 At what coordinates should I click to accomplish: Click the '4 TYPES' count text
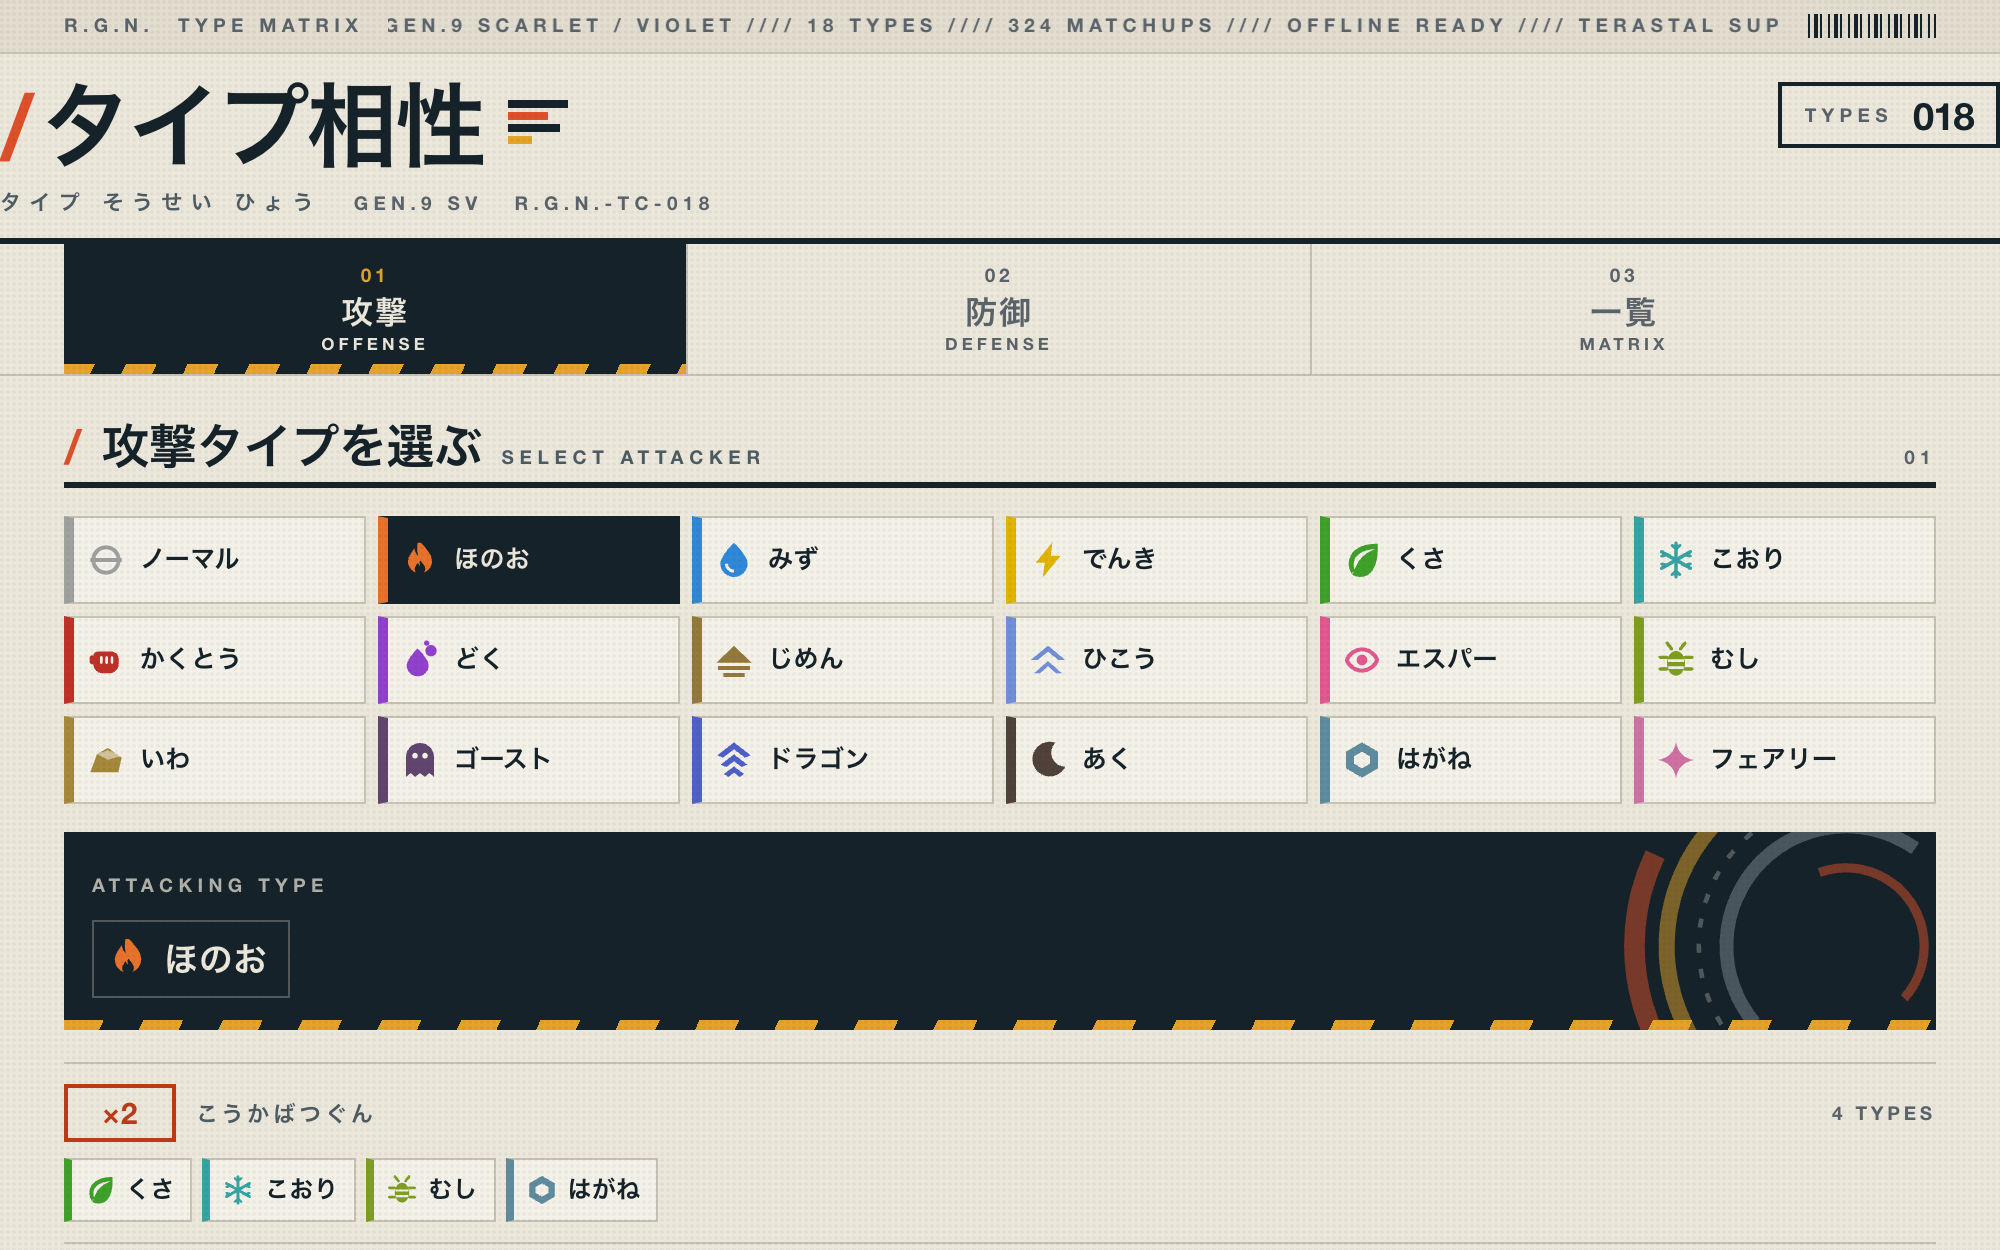[1882, 1113]
